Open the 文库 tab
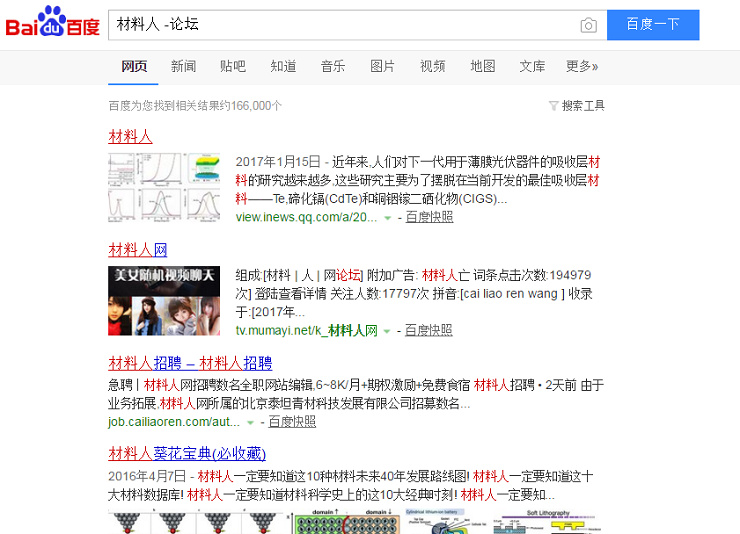This screenshot has height=534, width=740. (x=532, y=66)
